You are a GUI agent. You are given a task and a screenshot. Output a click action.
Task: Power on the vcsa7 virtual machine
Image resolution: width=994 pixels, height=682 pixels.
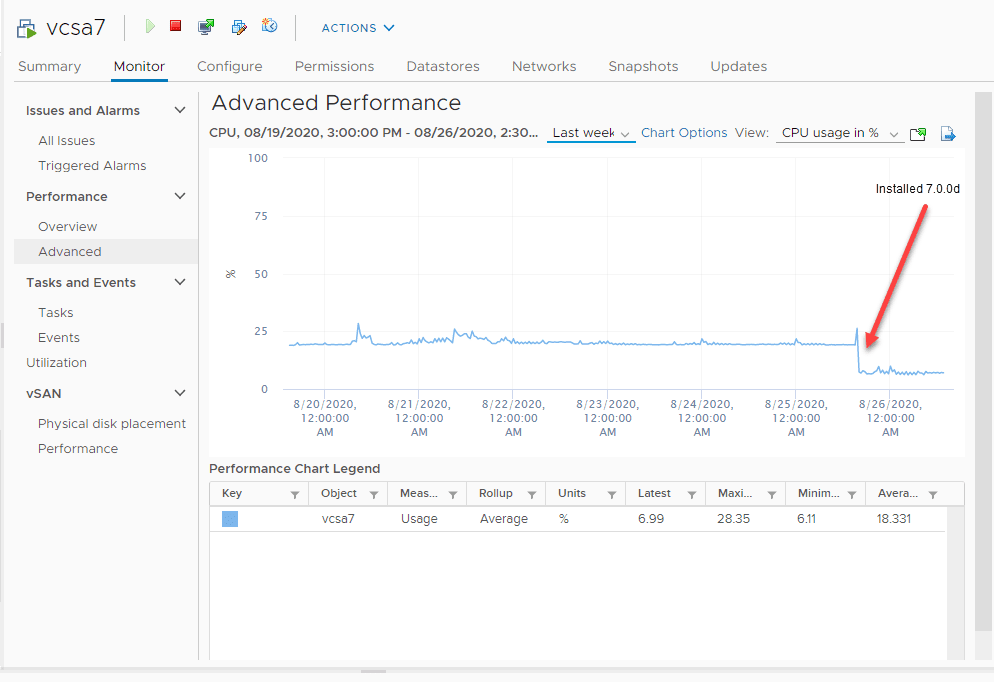148,26
